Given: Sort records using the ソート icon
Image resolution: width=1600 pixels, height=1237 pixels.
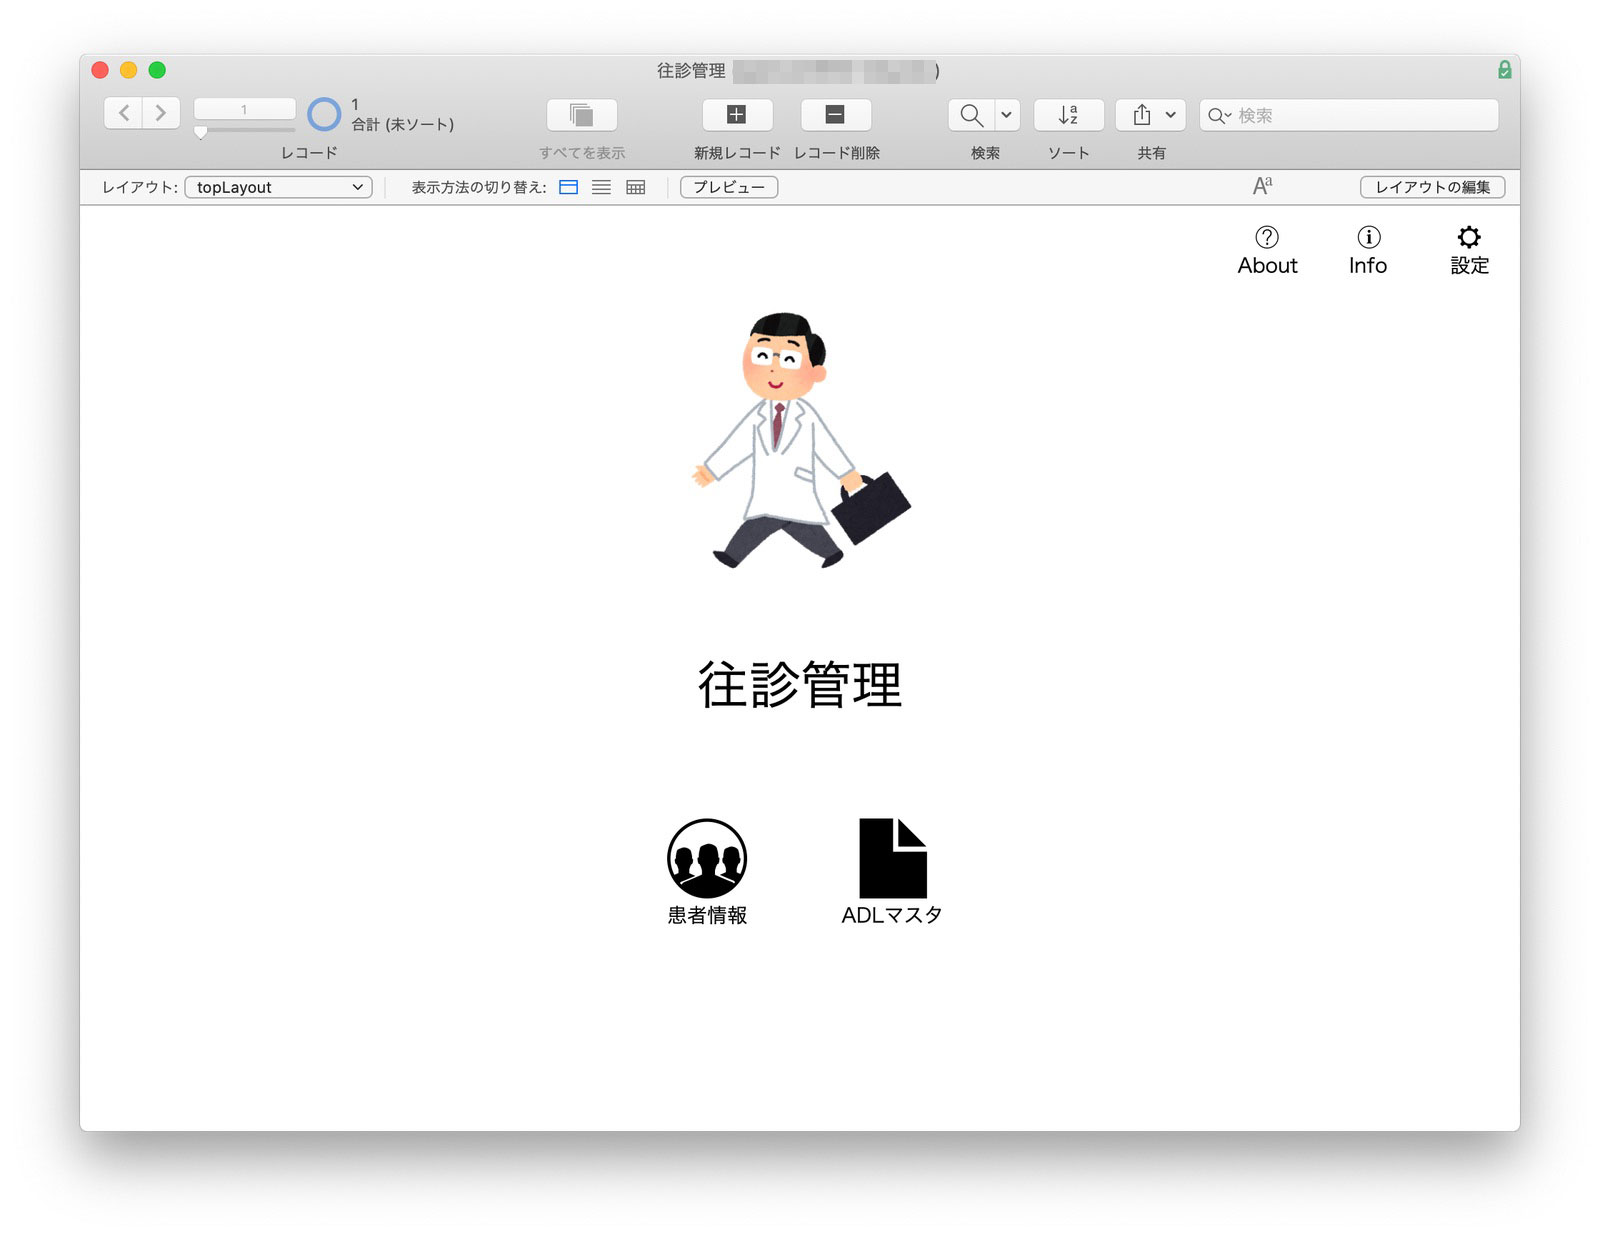Looking at the screenshot, I should tap(1066, 114).
